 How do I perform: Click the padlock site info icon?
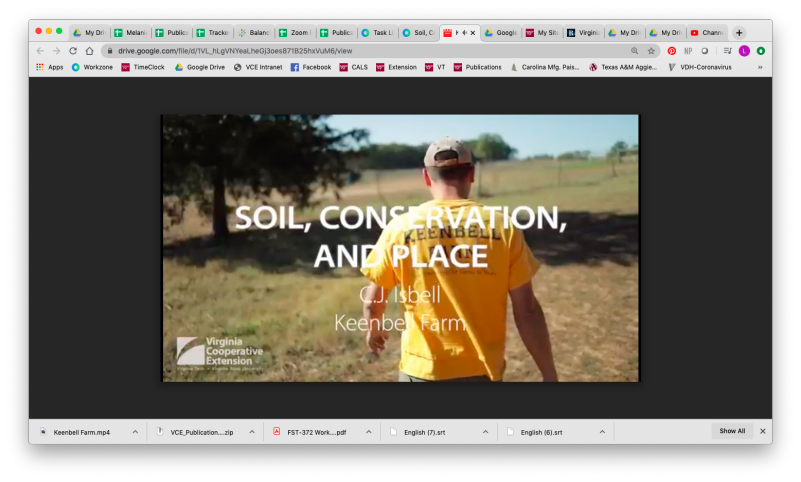[x=110, y=51]
